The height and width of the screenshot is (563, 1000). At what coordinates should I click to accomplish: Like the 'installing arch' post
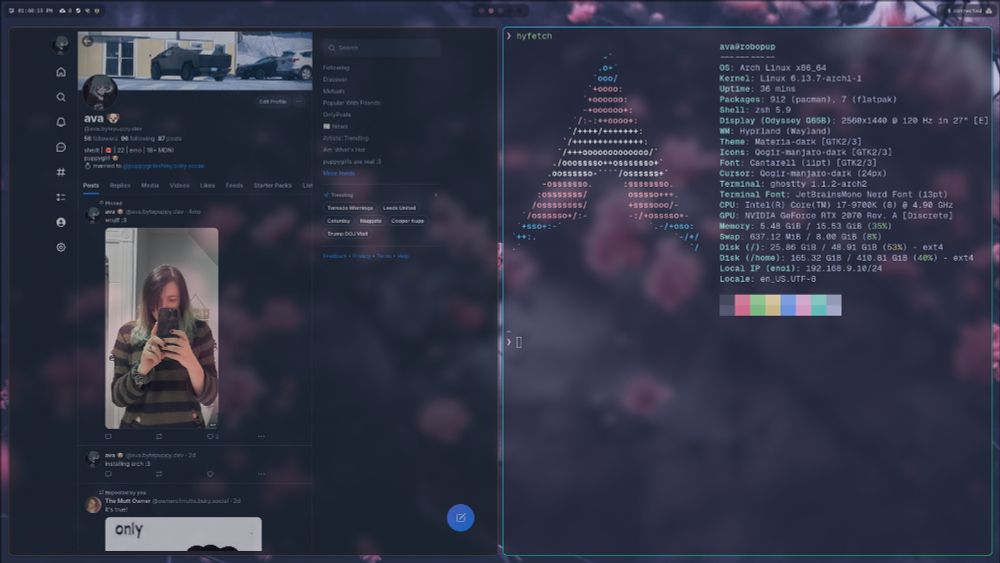click(210, 474)
